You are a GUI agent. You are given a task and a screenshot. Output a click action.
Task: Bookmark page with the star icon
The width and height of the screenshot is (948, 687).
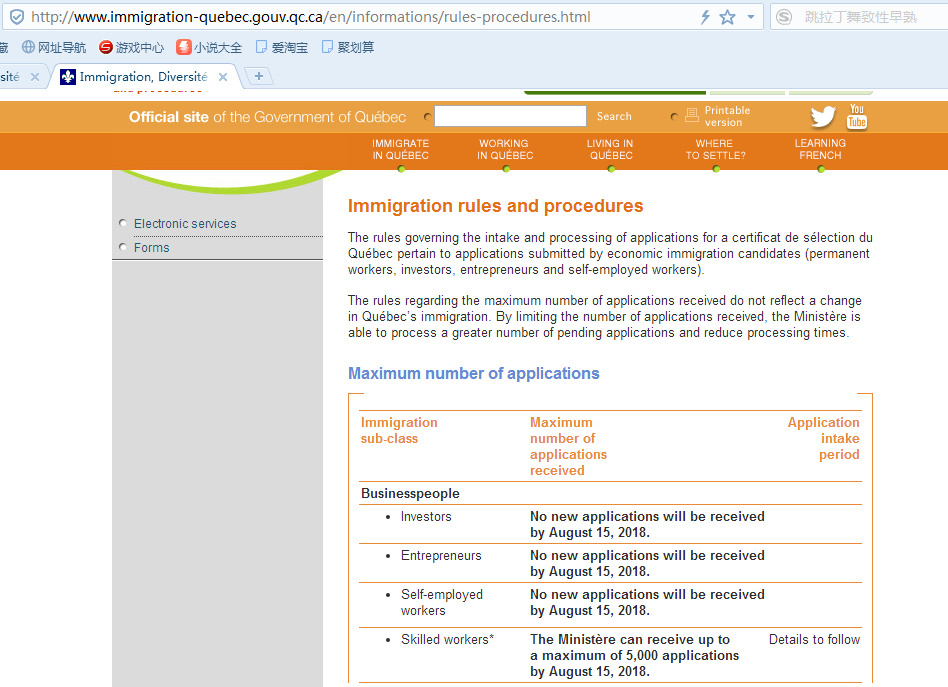click(727, 17)
